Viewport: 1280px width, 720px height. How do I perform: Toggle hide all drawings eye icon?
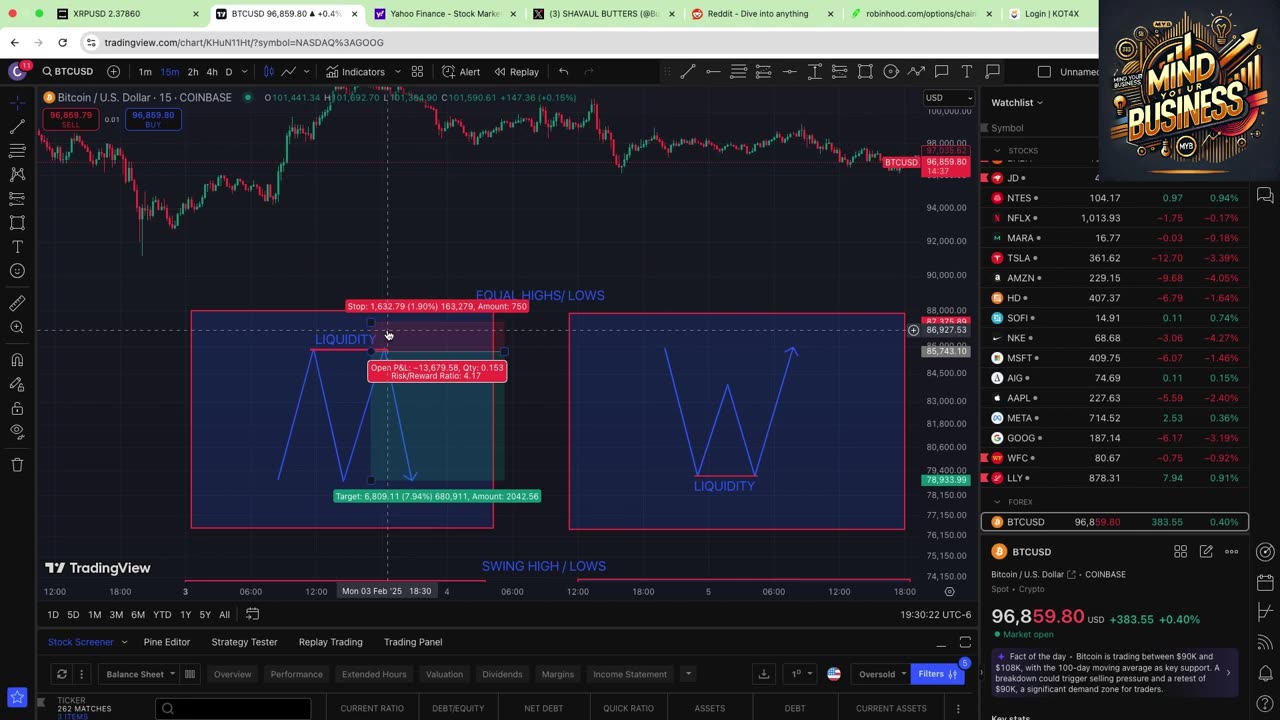[x=17, y=432]
